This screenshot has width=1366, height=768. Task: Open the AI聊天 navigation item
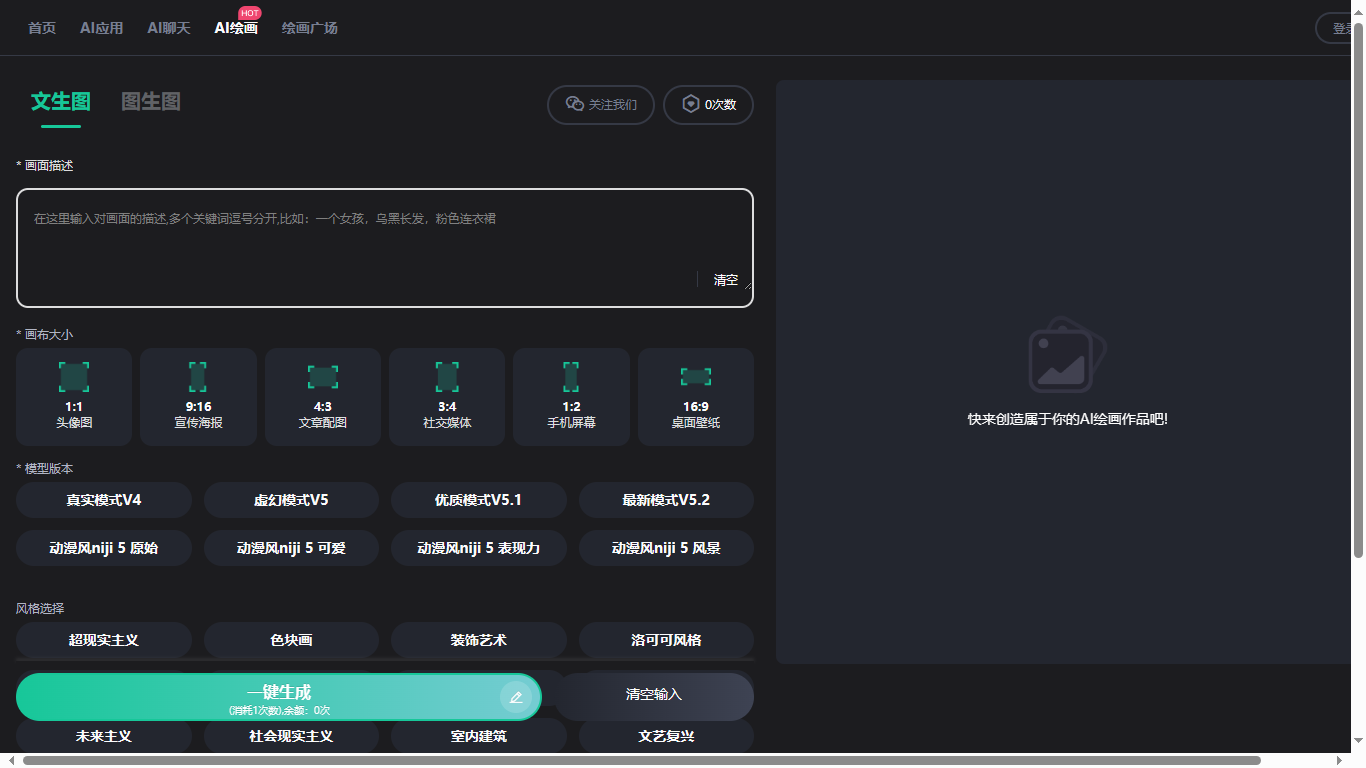[169, 28]
